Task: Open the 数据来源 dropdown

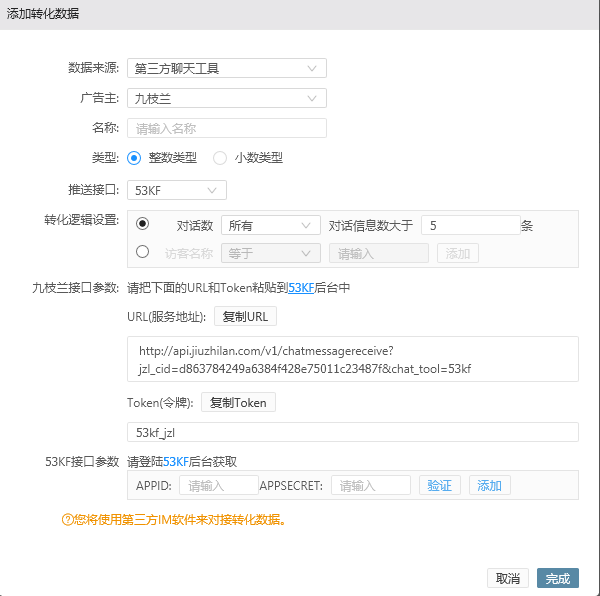Action: (x=227, y=68)
